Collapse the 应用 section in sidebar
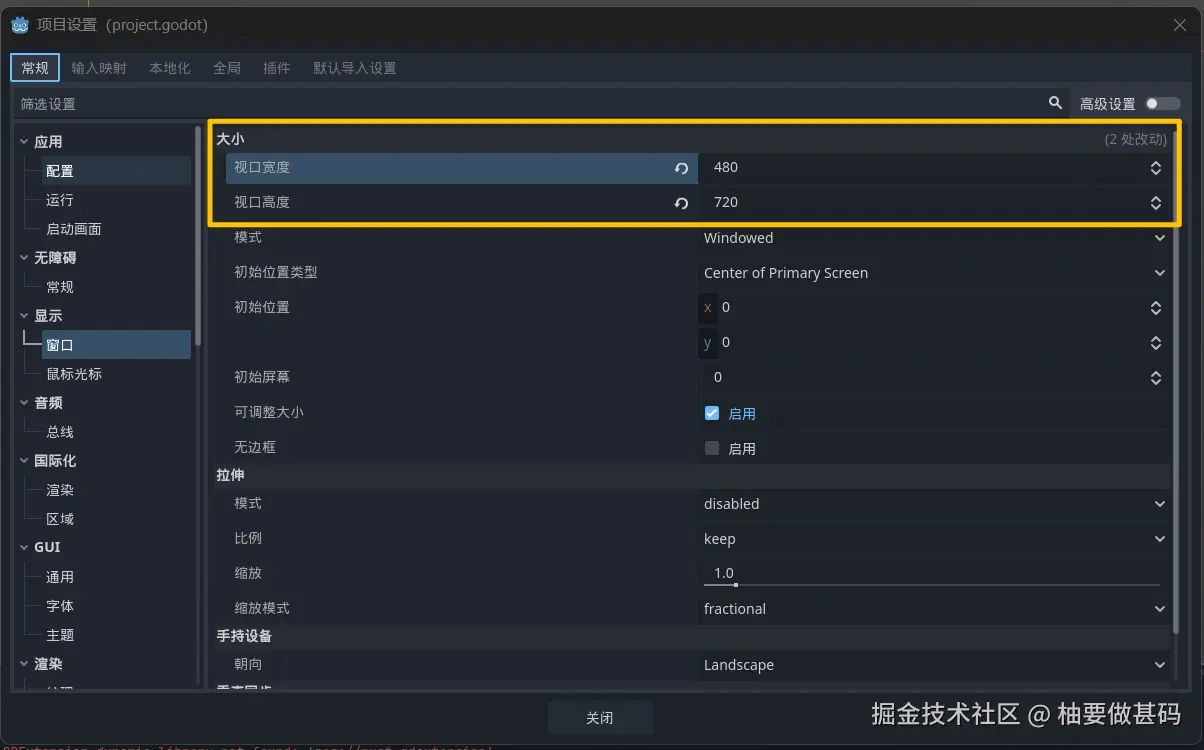 pos(22,141)
